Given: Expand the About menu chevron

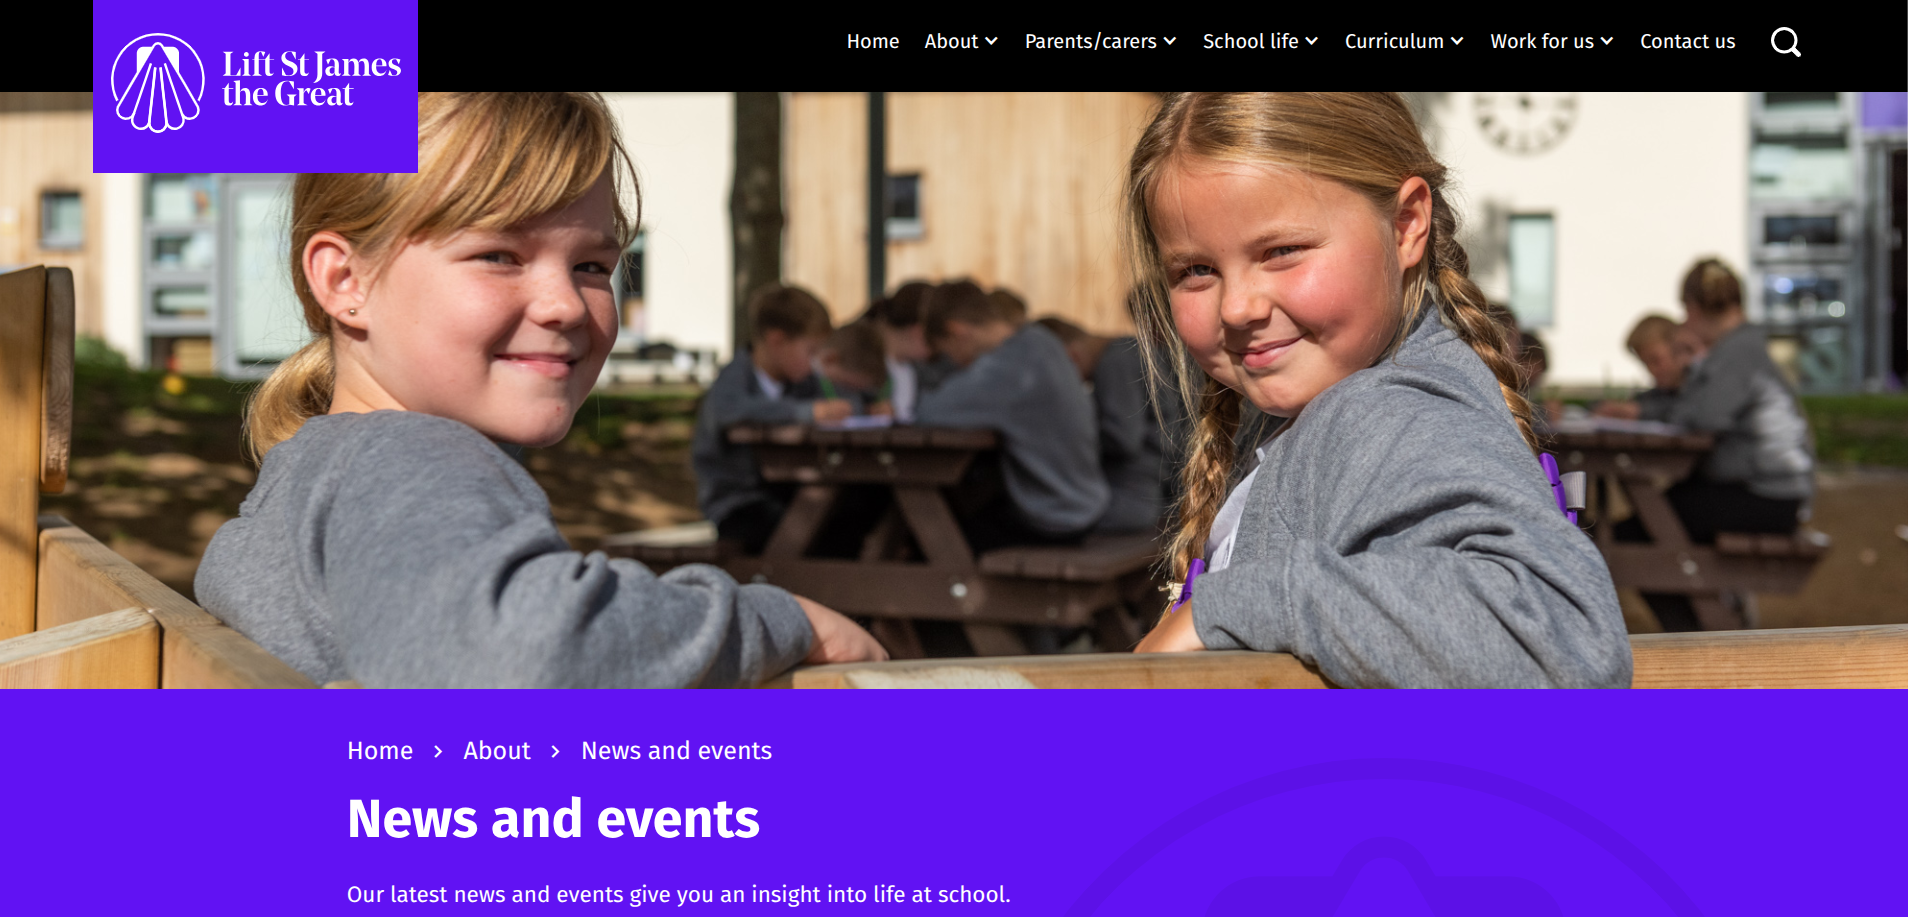Looking at the screenshot, I should click(x=991, y=41).
